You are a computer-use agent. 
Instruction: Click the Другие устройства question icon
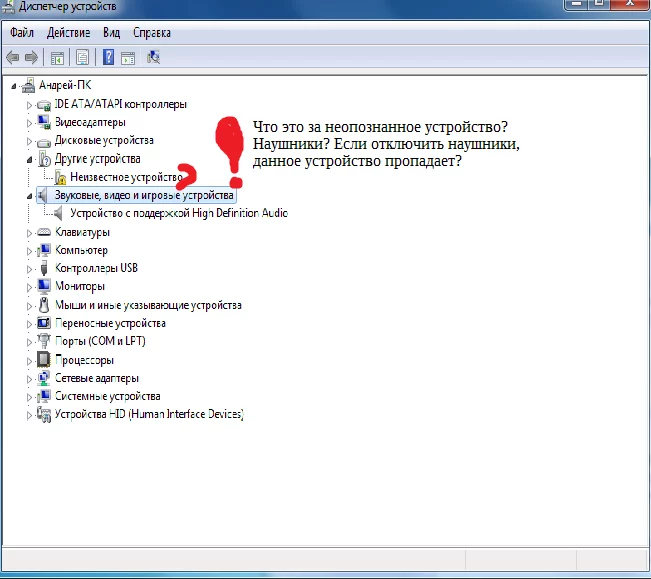point(44,159)
